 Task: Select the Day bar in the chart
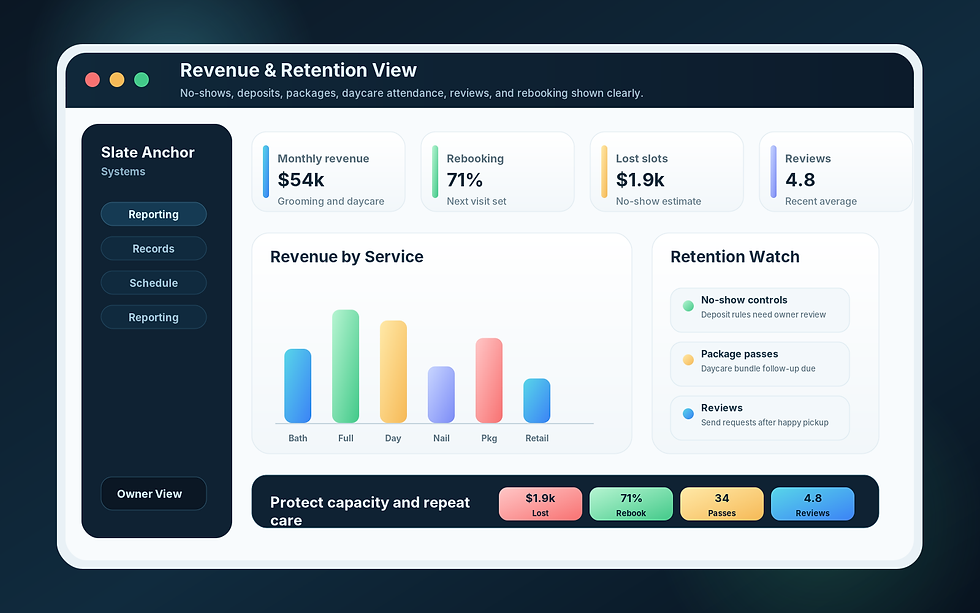393,372
